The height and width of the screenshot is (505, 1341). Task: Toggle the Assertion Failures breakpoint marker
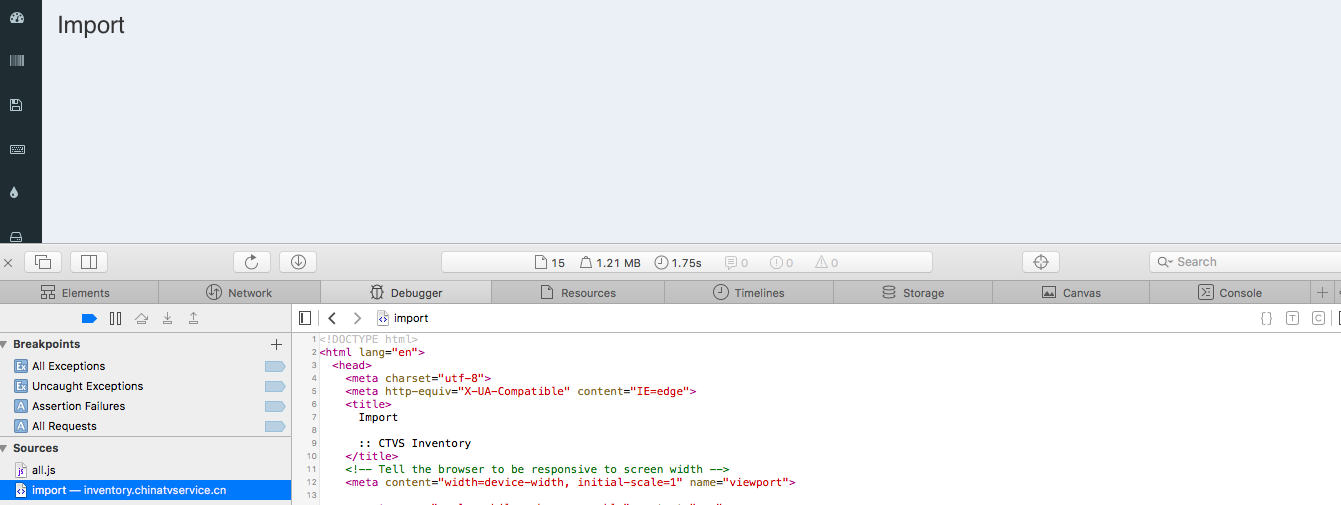pos(275,406)
